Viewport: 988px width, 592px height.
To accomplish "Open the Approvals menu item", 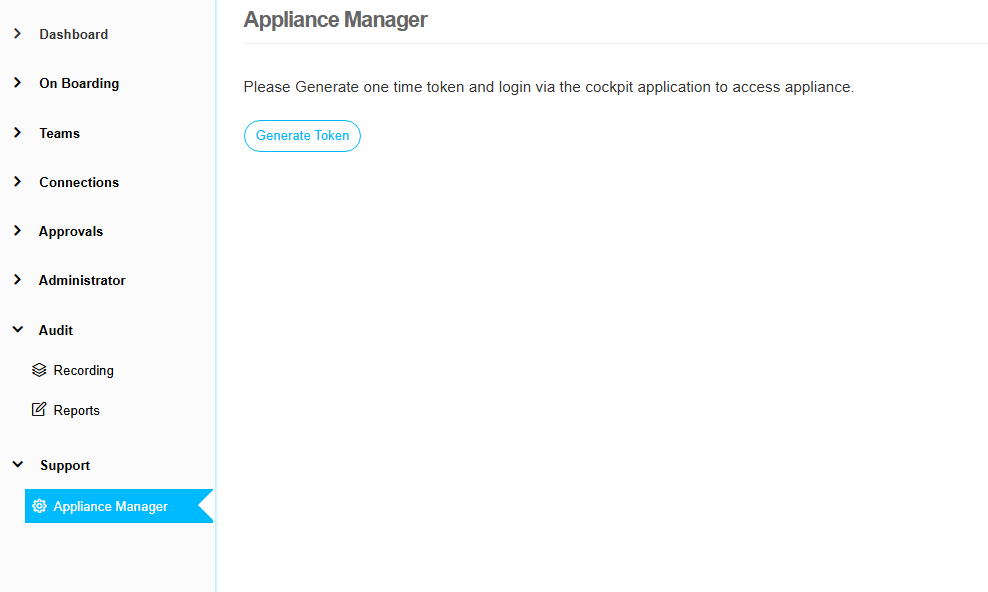I will pyautogui.click(x=71, y=231).
